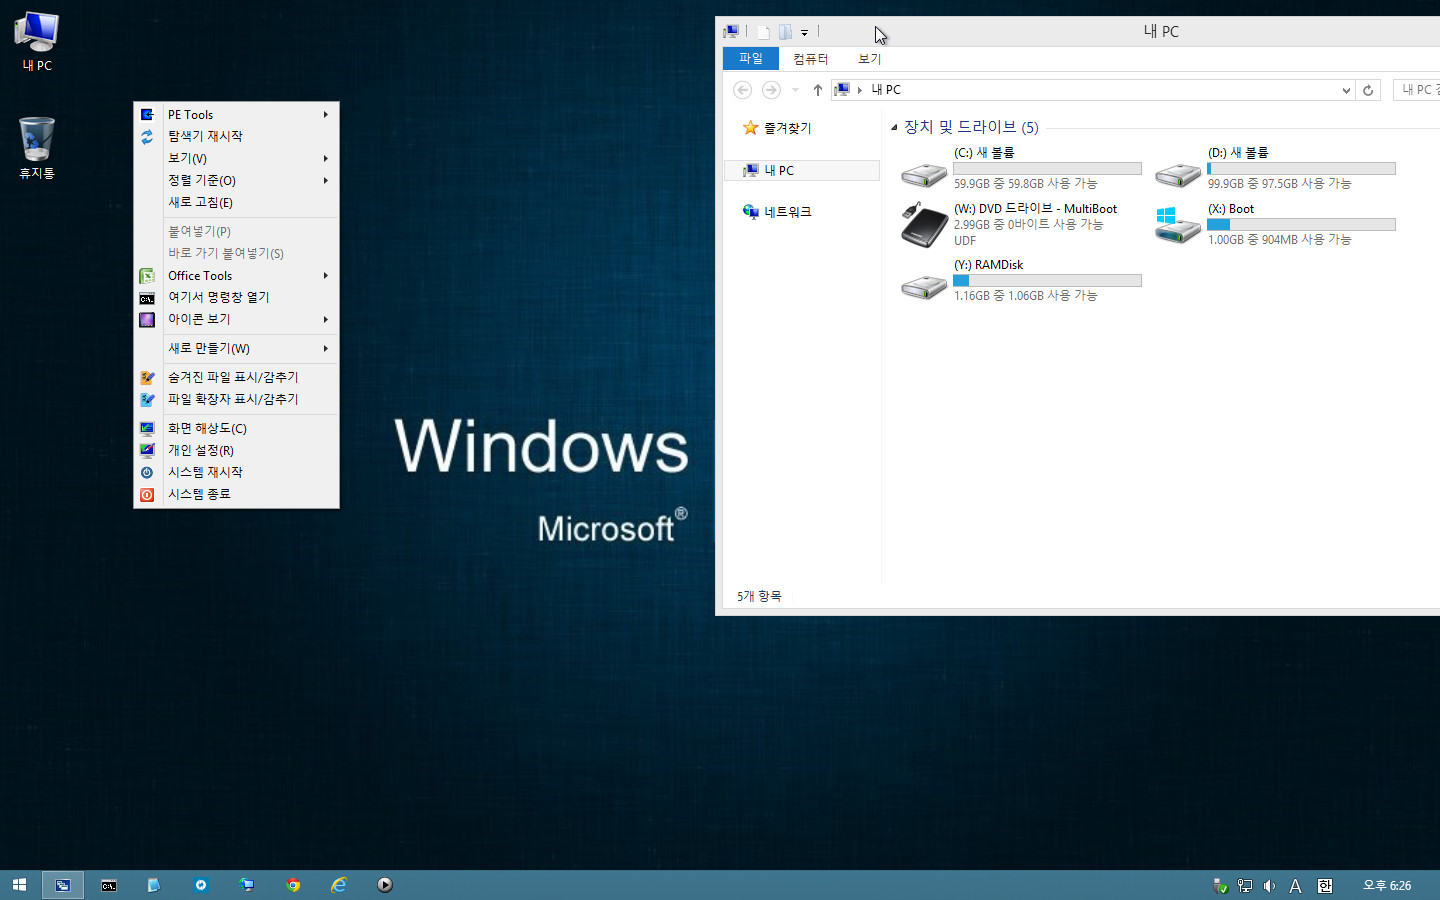Image resolution: width=1440 pixels, height=900 pixels.
Task: Click the quick access properties icon
Action: coord(763,32)
